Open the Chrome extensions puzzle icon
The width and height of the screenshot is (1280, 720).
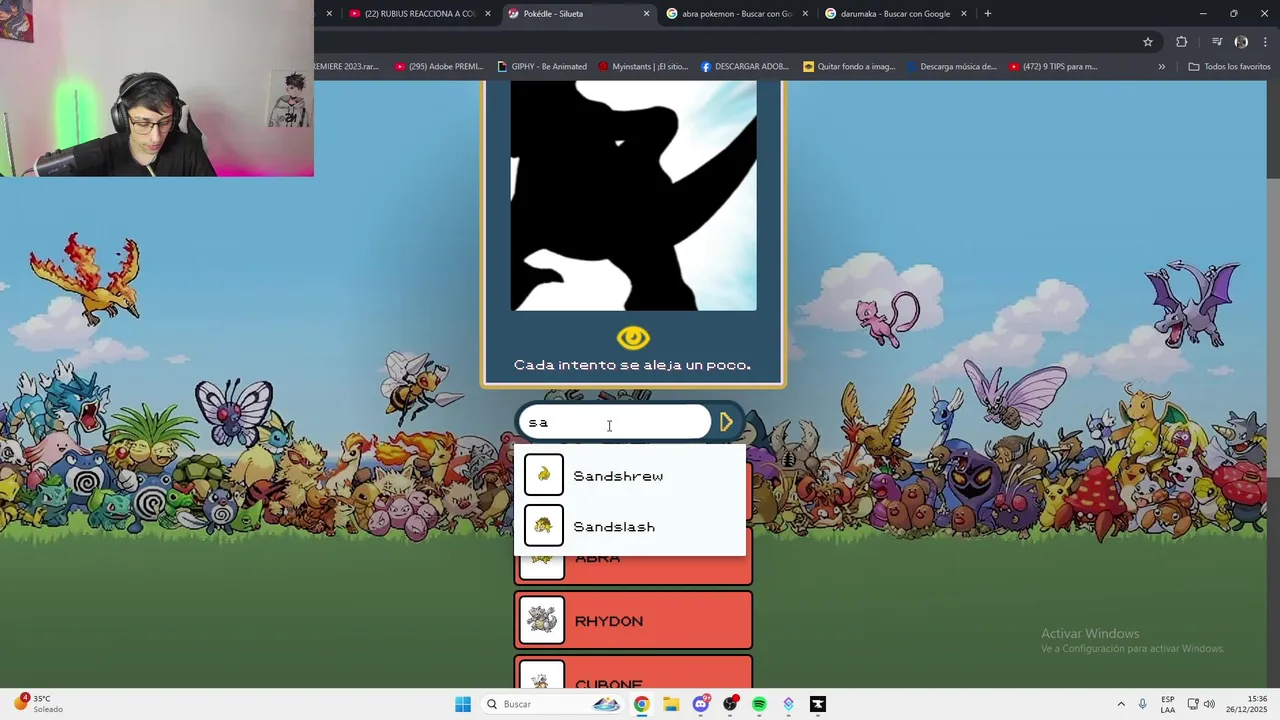(1182, 42)
